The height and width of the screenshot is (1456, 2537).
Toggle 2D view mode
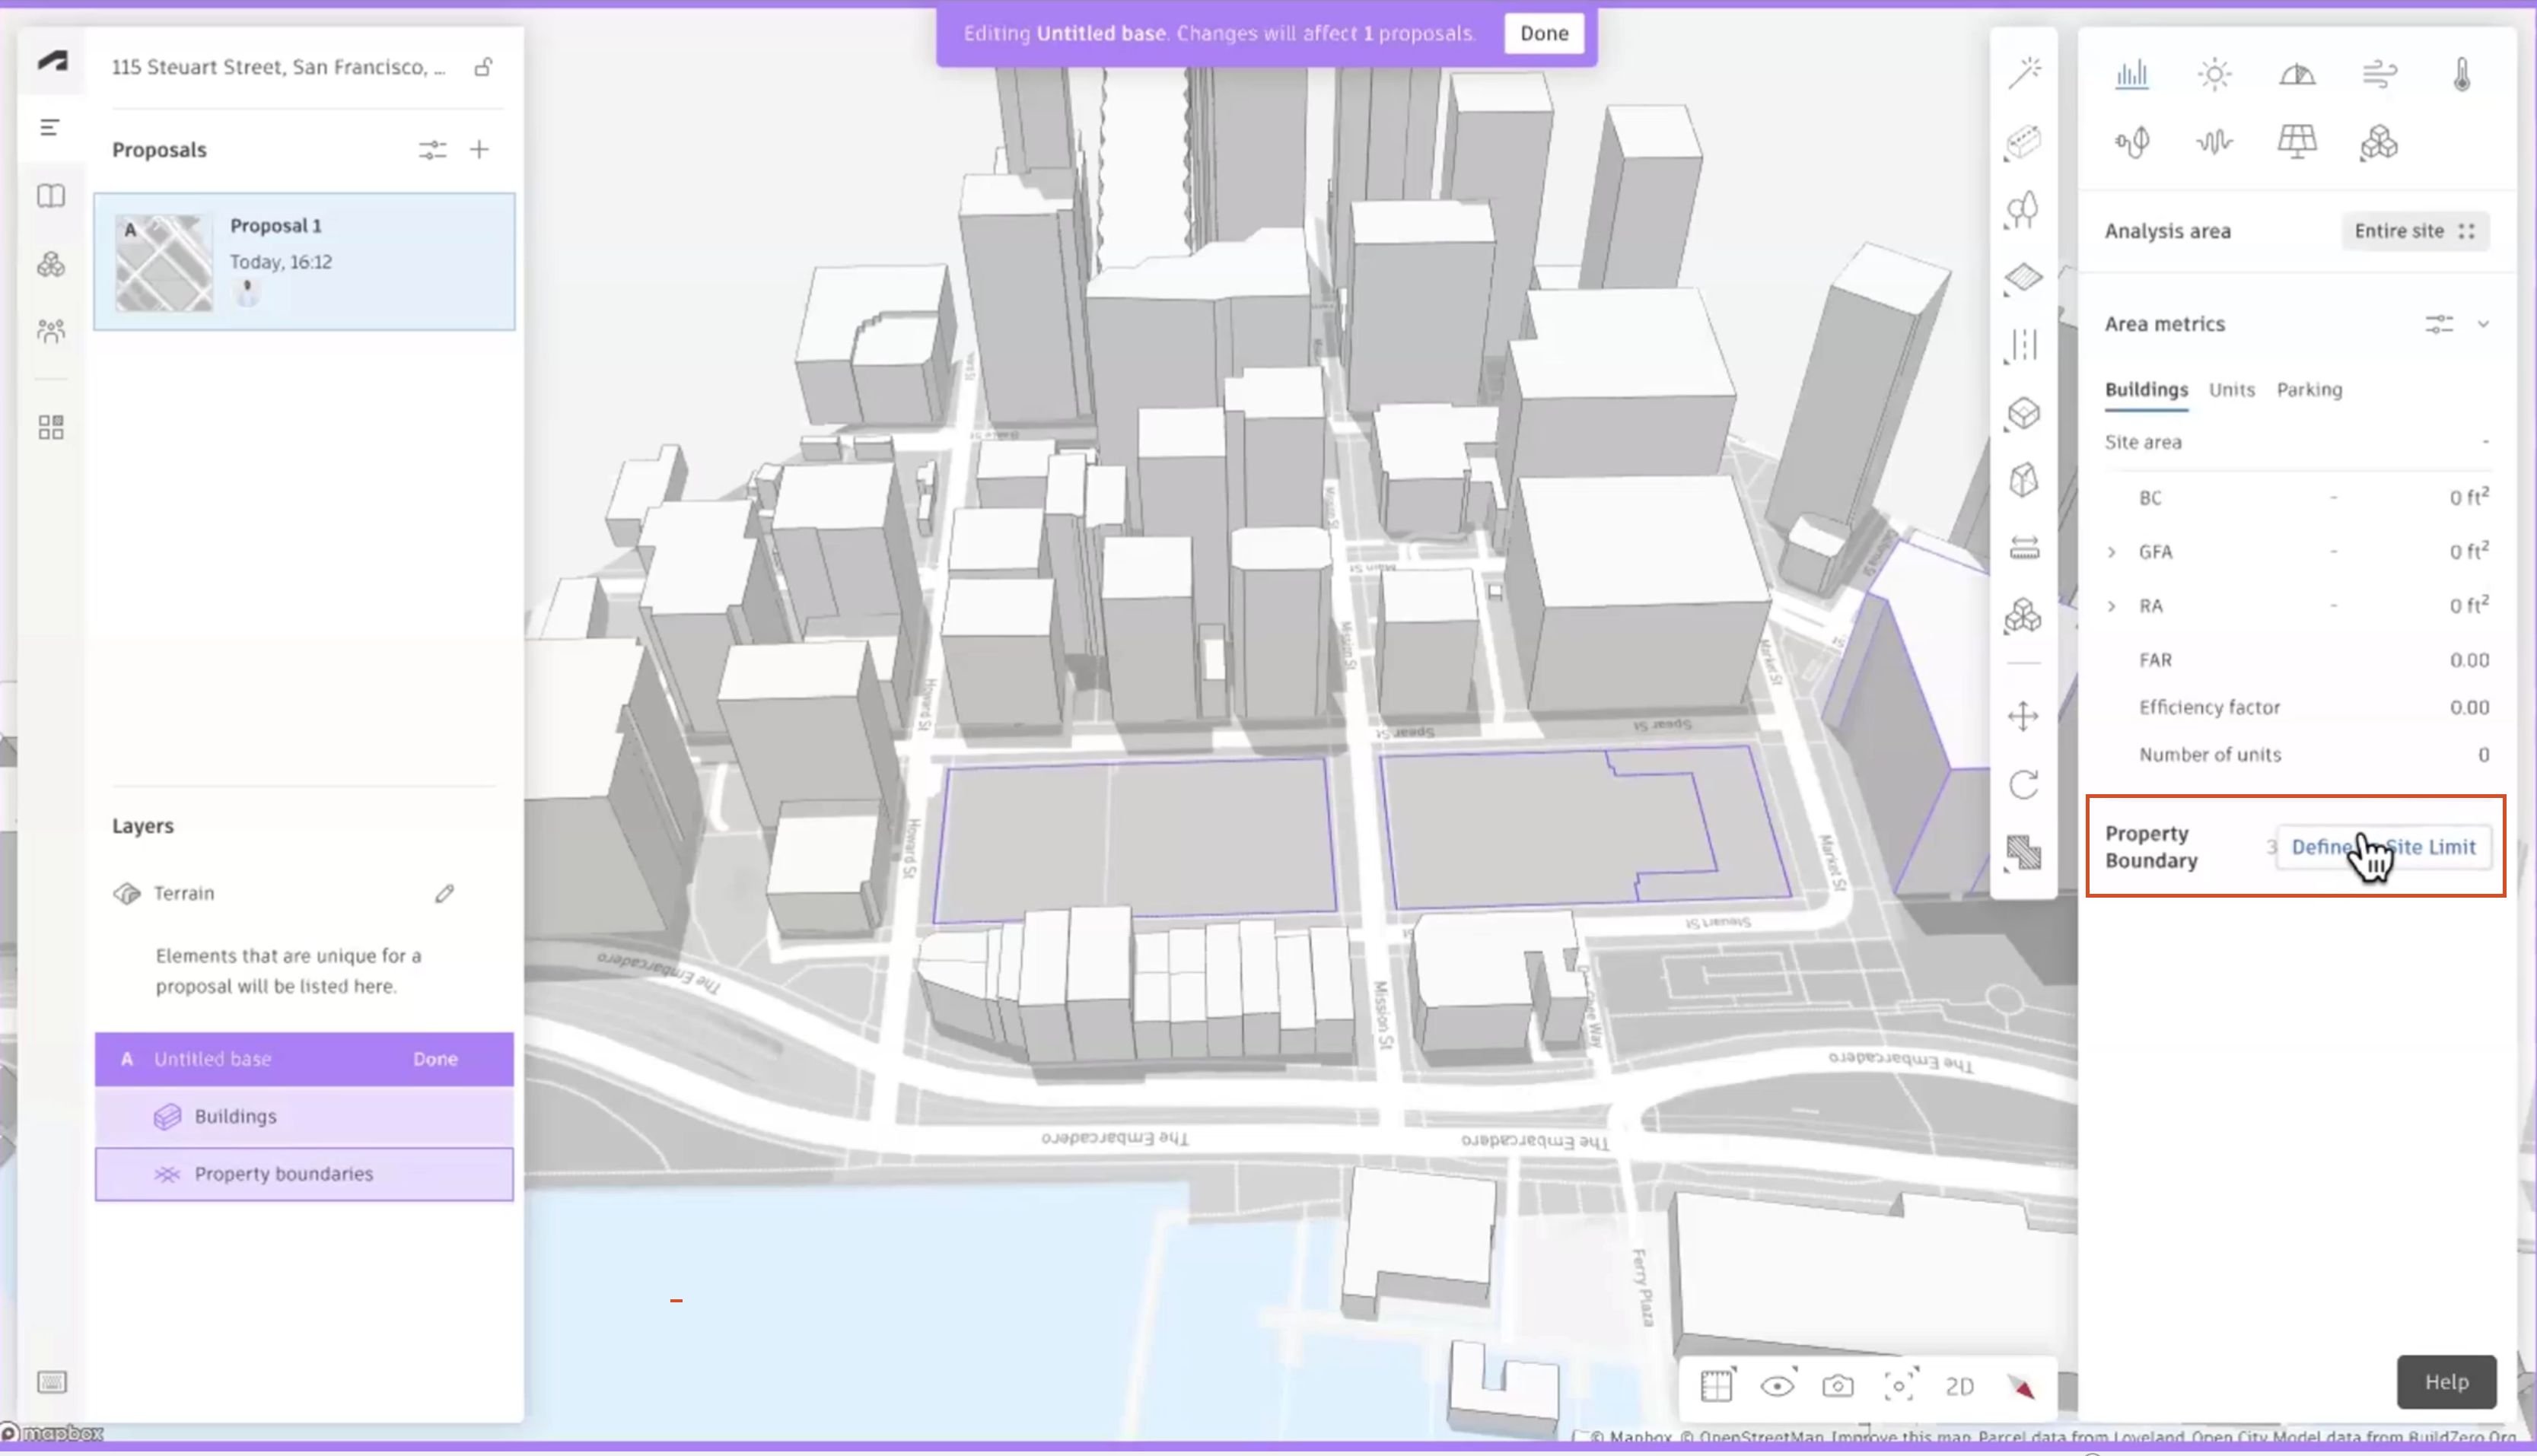[x=1959, y=1383]
